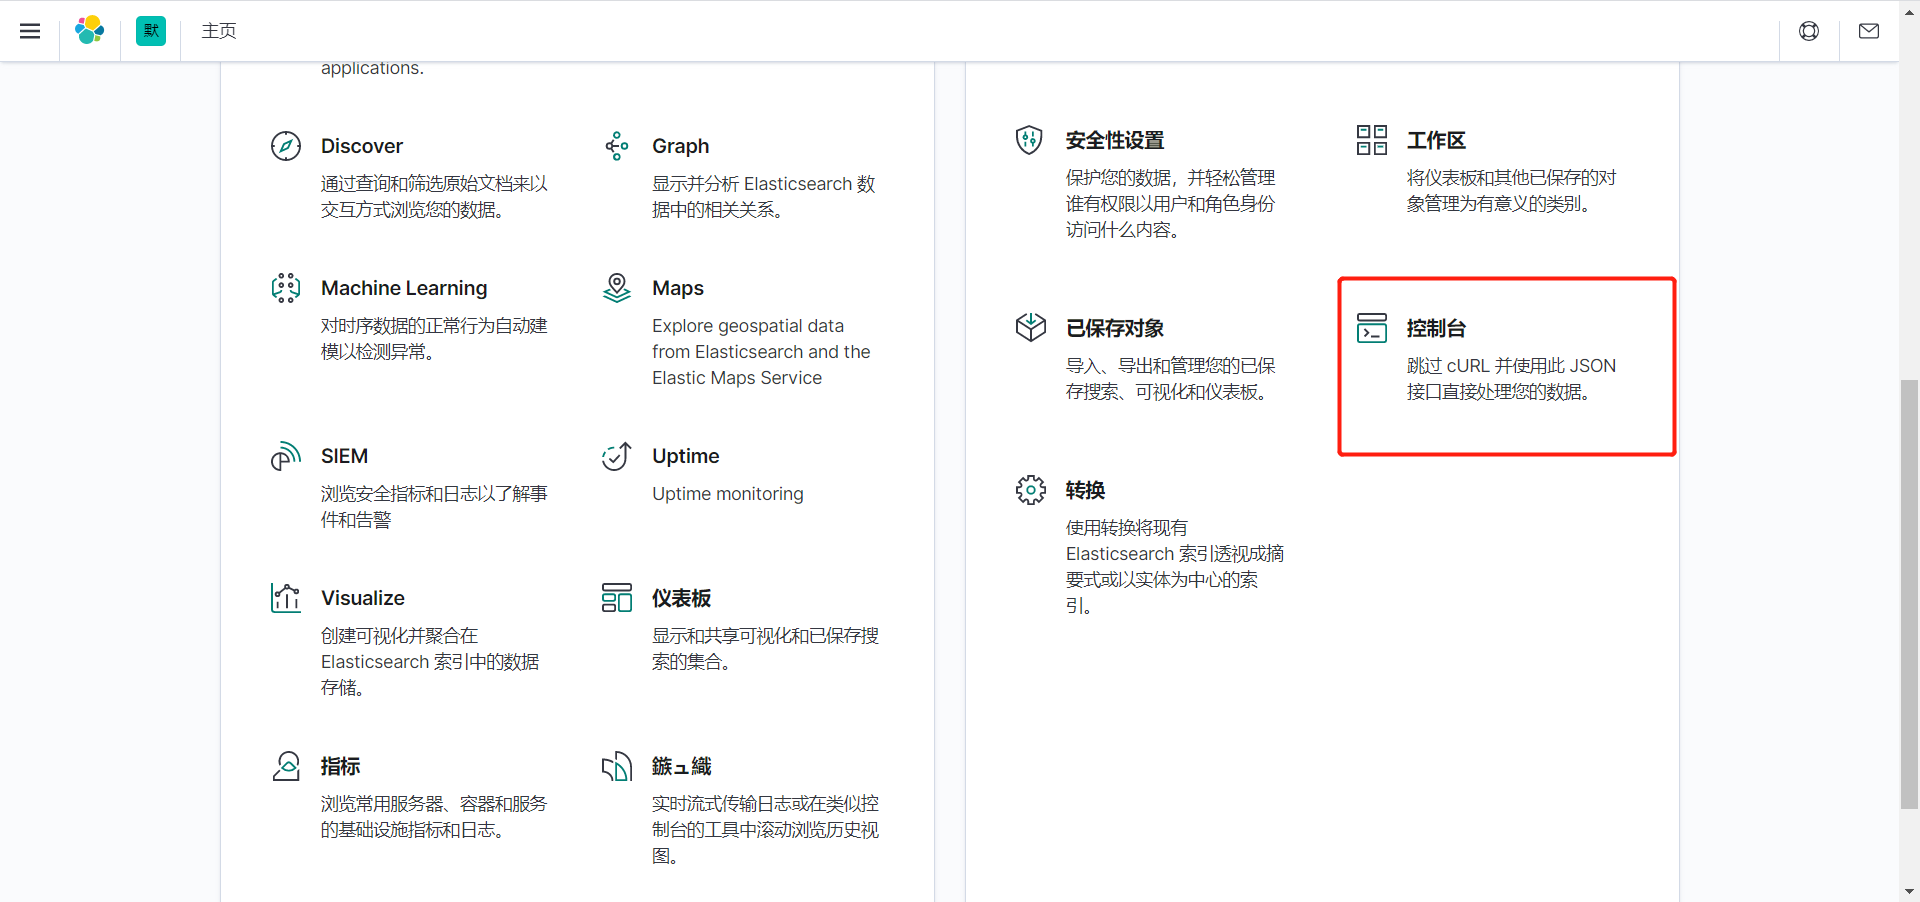Viewport: 1920px width, 902px height.
Task: Click the vertical page scrollbar thumb
Action: click(x=1909, y=594)
